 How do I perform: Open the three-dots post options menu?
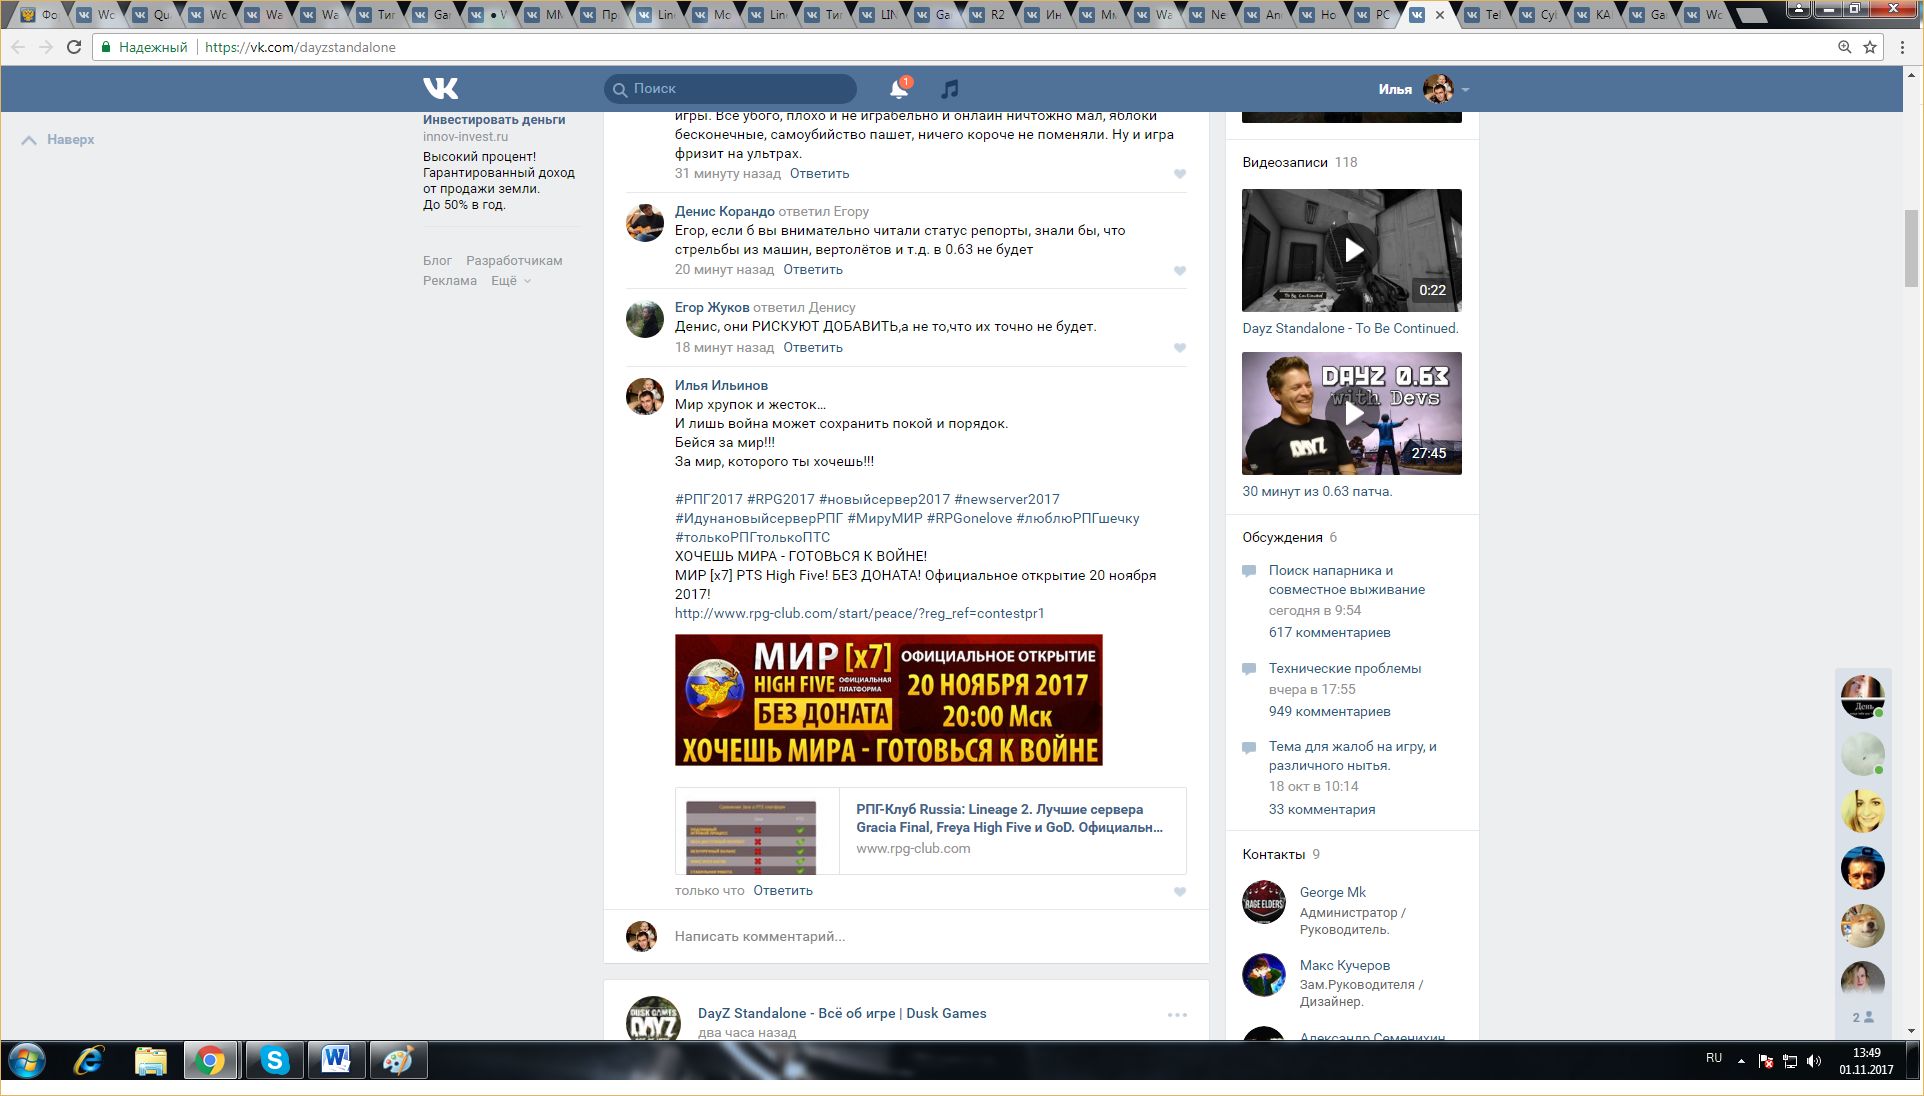pyautogui.click(x=1177, y=1015)
